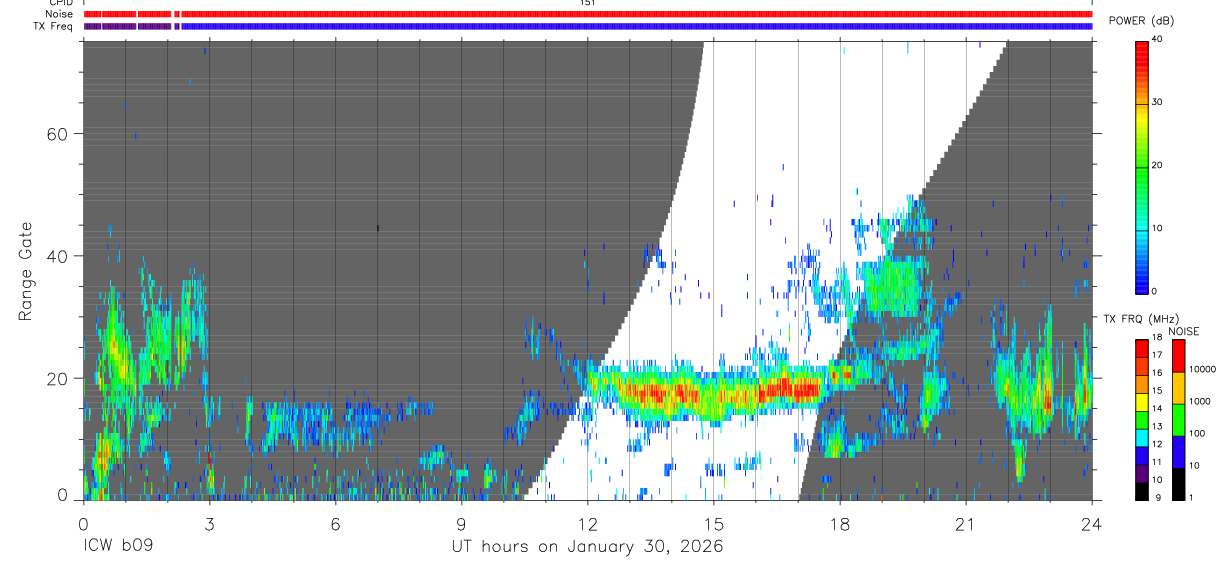Click the 'ICW b09' radar beam label
Screen dimensions: 1228x567
click(x=118, y=547)
